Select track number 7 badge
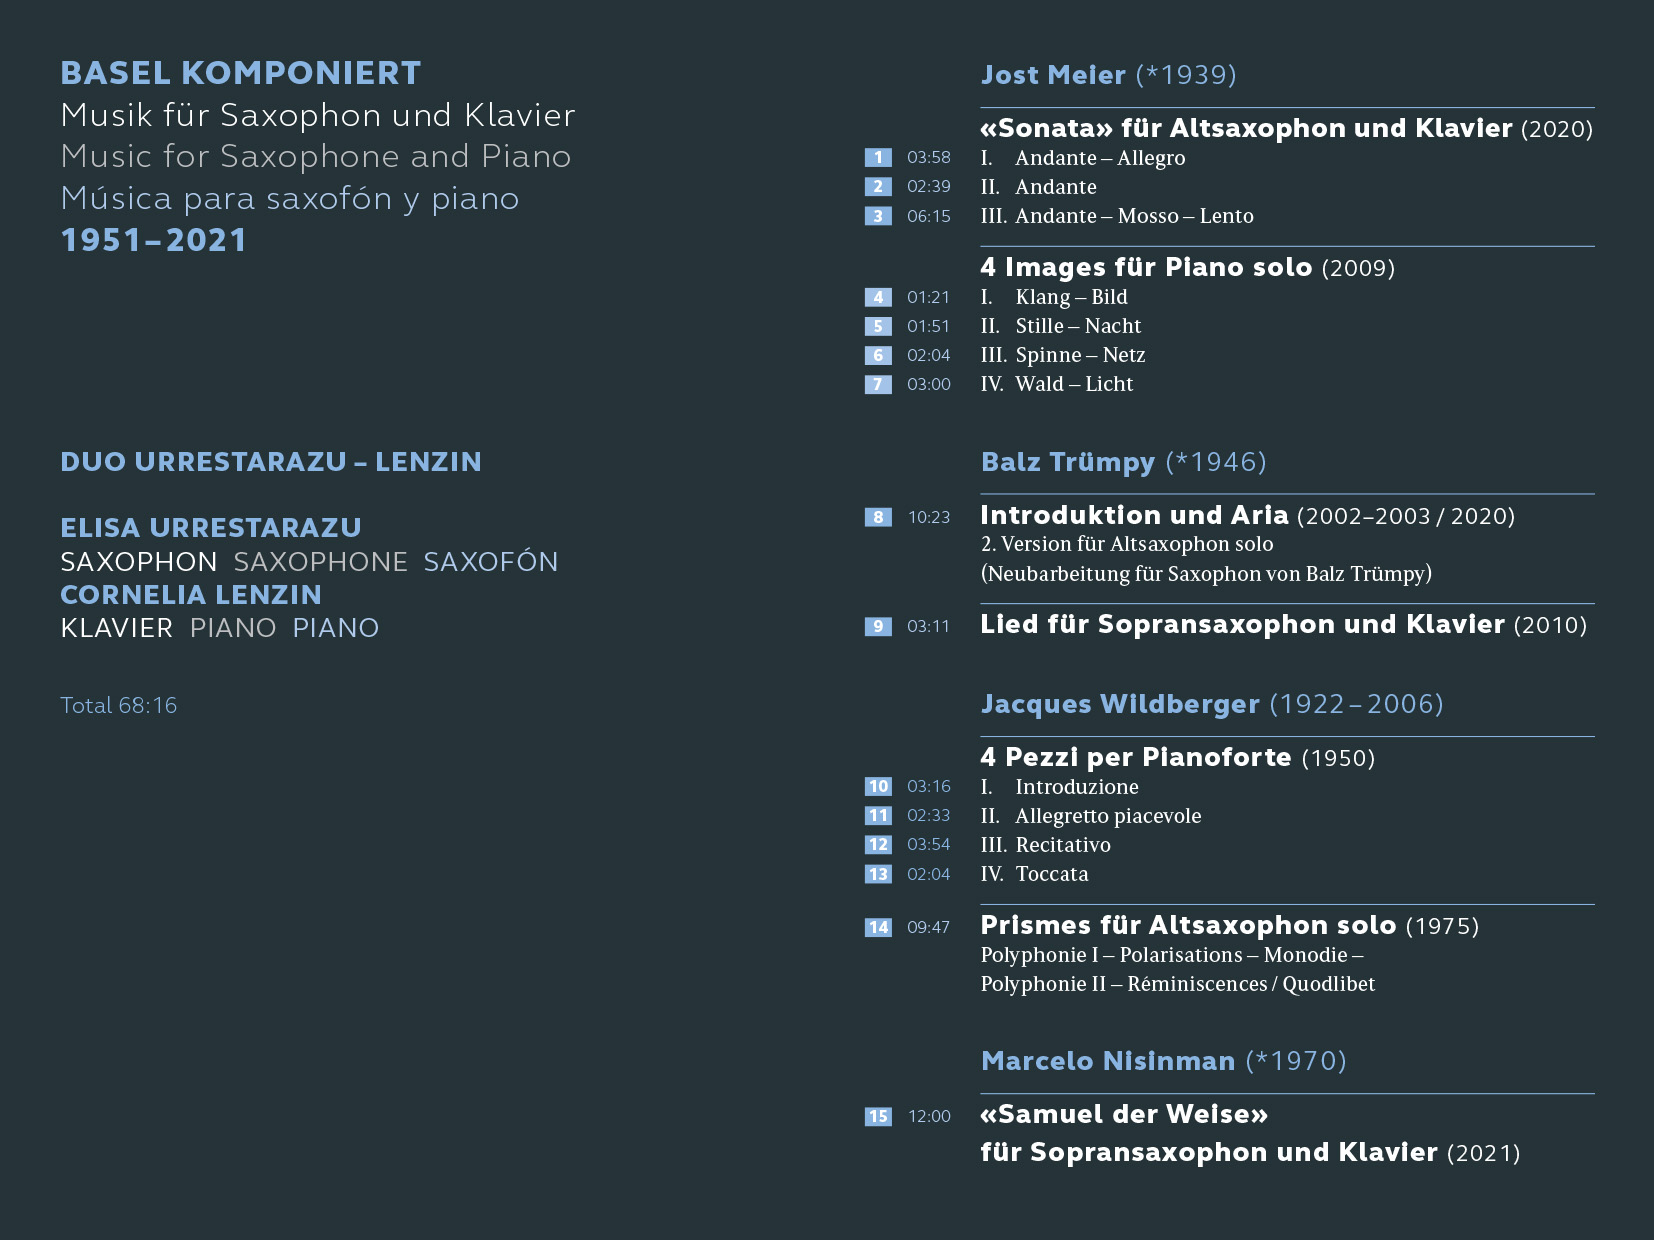This screenshot has width=1654, height=1240. point(878,384)
